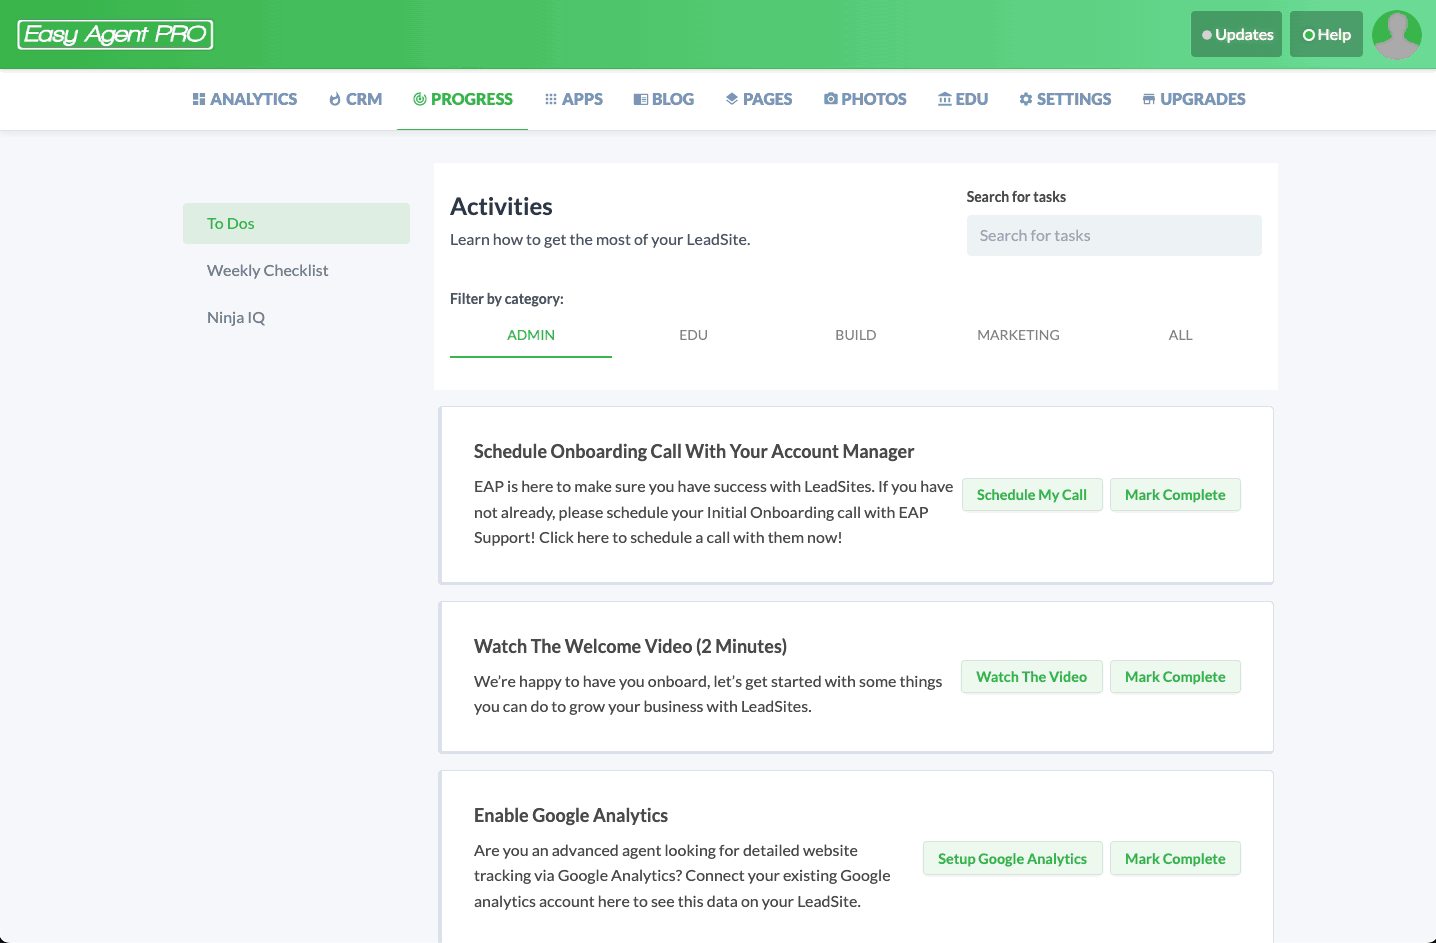Click the EDU institution icon in navigation

945,99
